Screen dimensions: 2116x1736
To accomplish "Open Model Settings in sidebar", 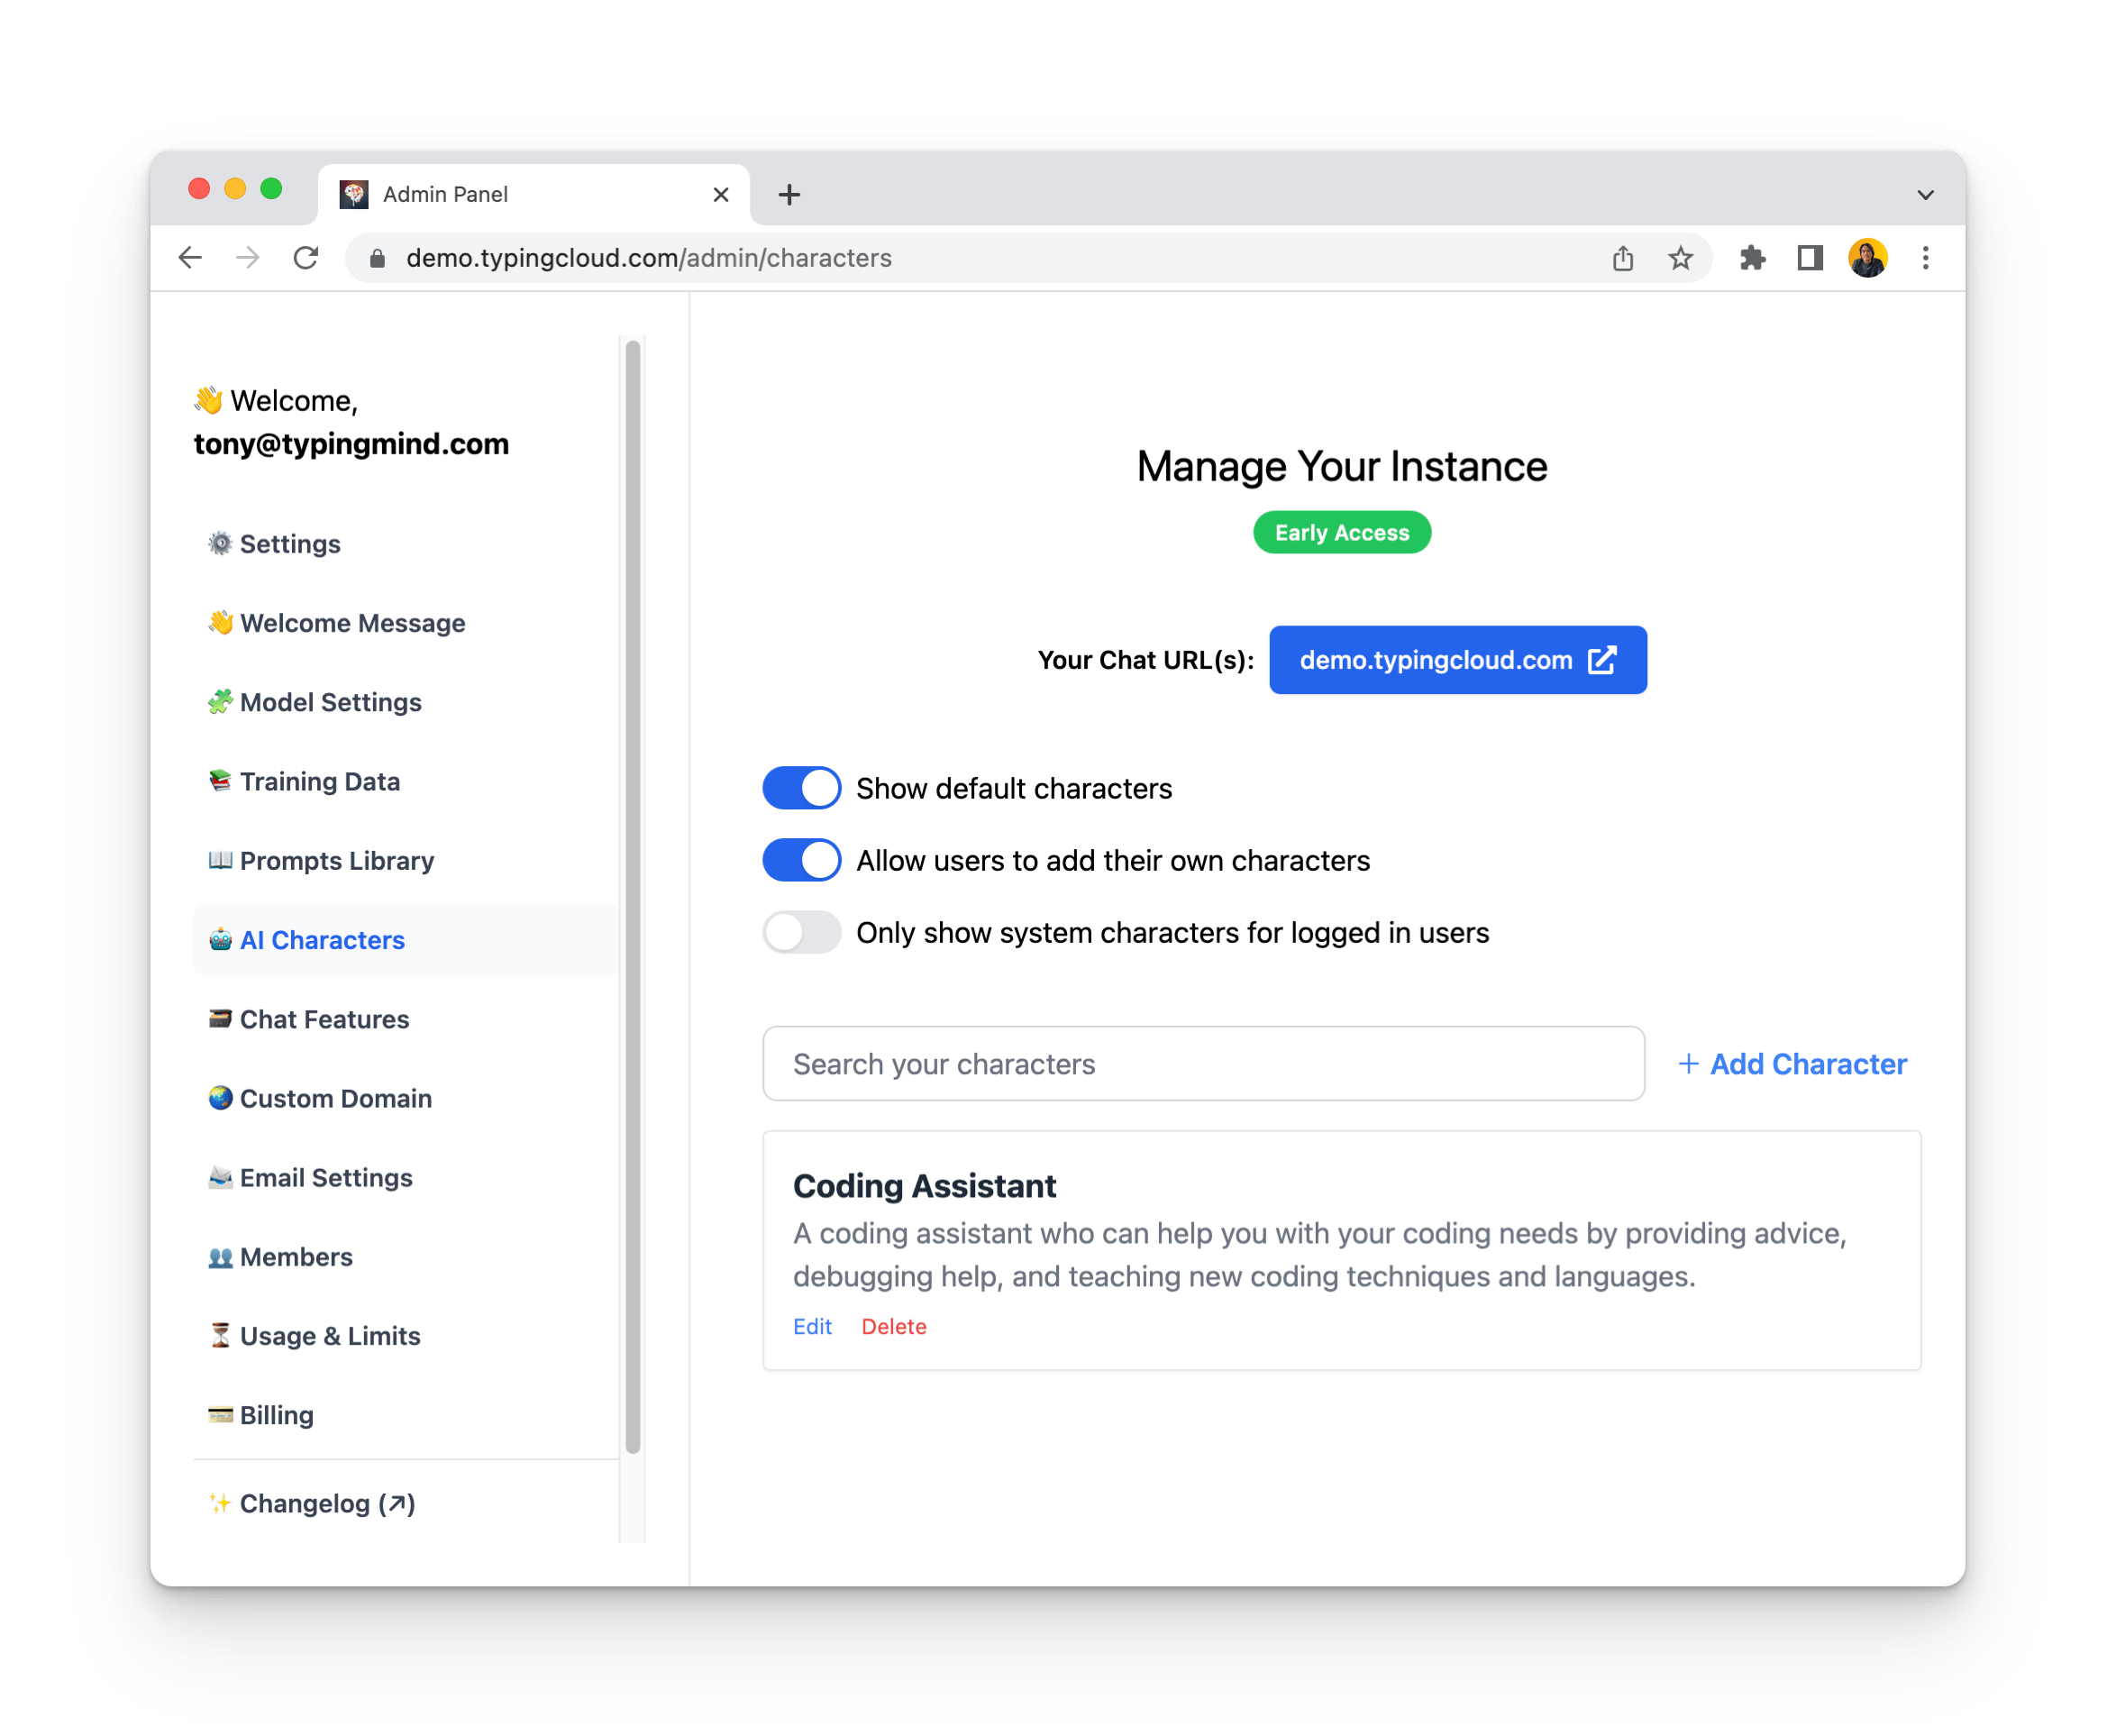I will click(x=330, y=702).
